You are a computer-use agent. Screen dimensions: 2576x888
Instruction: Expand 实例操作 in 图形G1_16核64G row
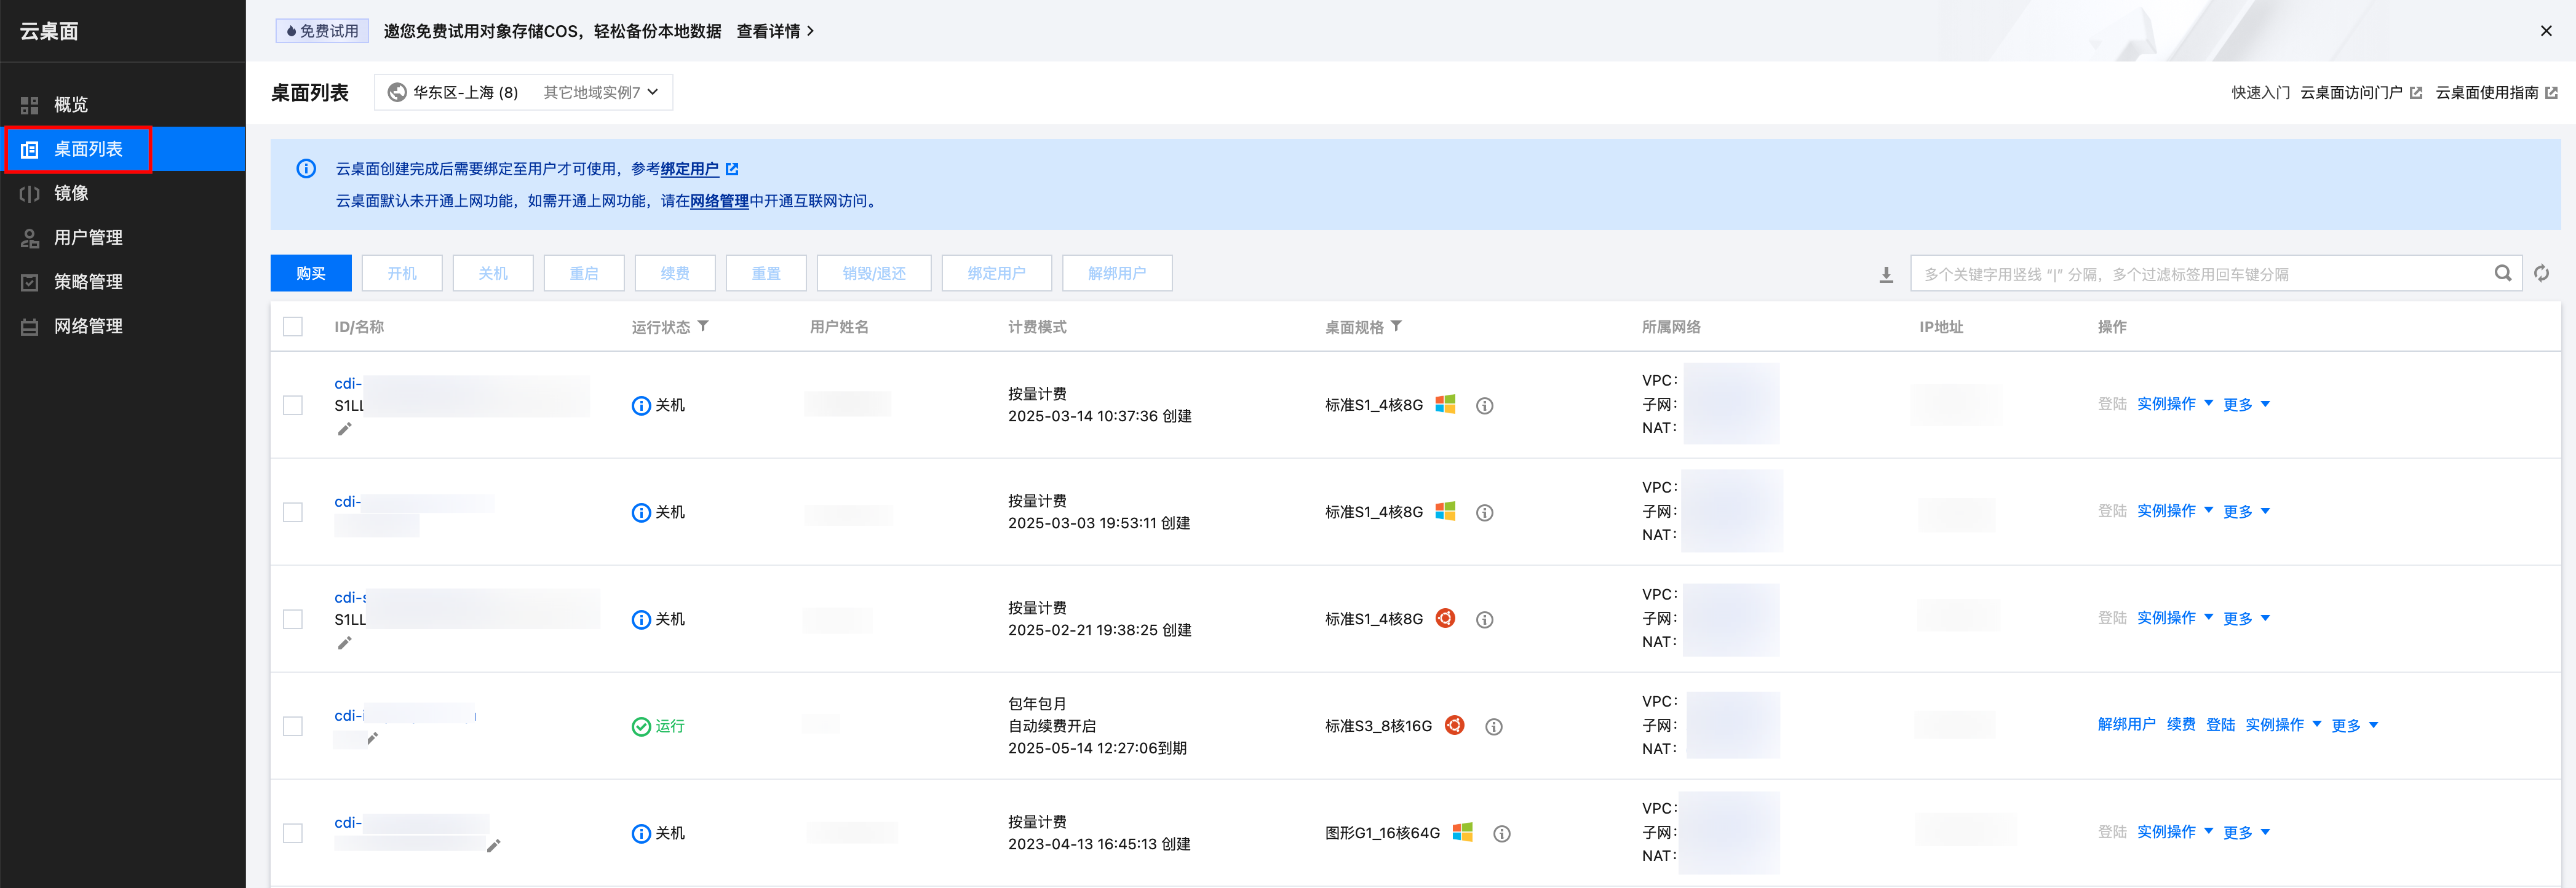click(2175, 832)
